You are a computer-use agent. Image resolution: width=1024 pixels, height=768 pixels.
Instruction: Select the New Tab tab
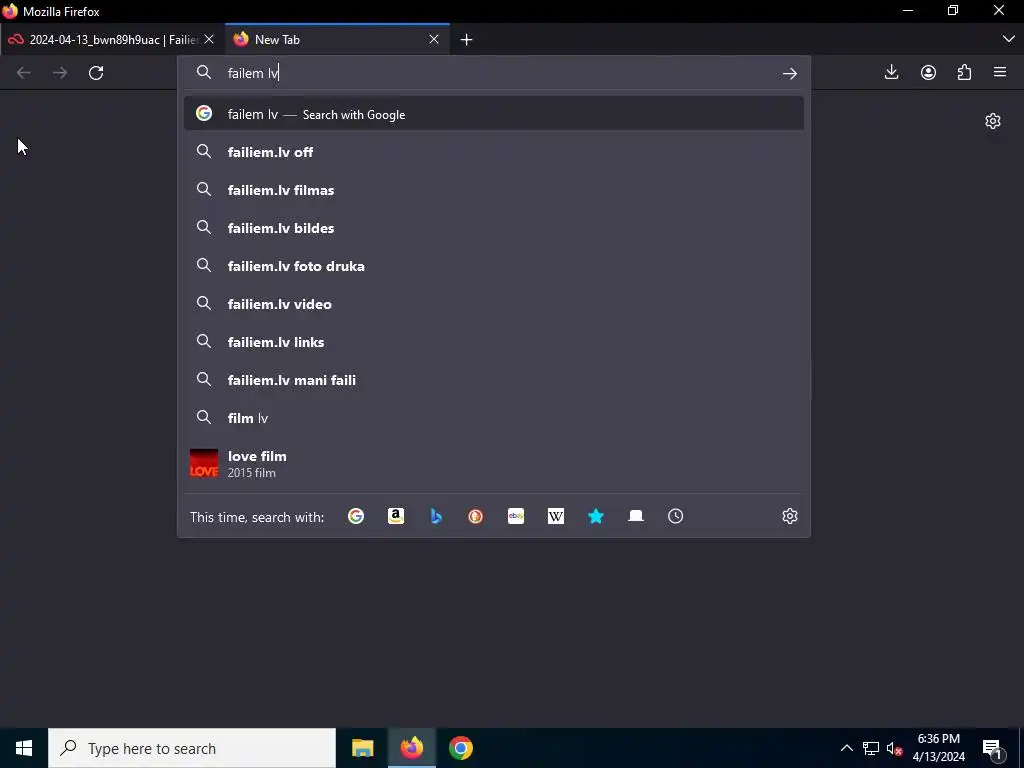tap(337, 39)
